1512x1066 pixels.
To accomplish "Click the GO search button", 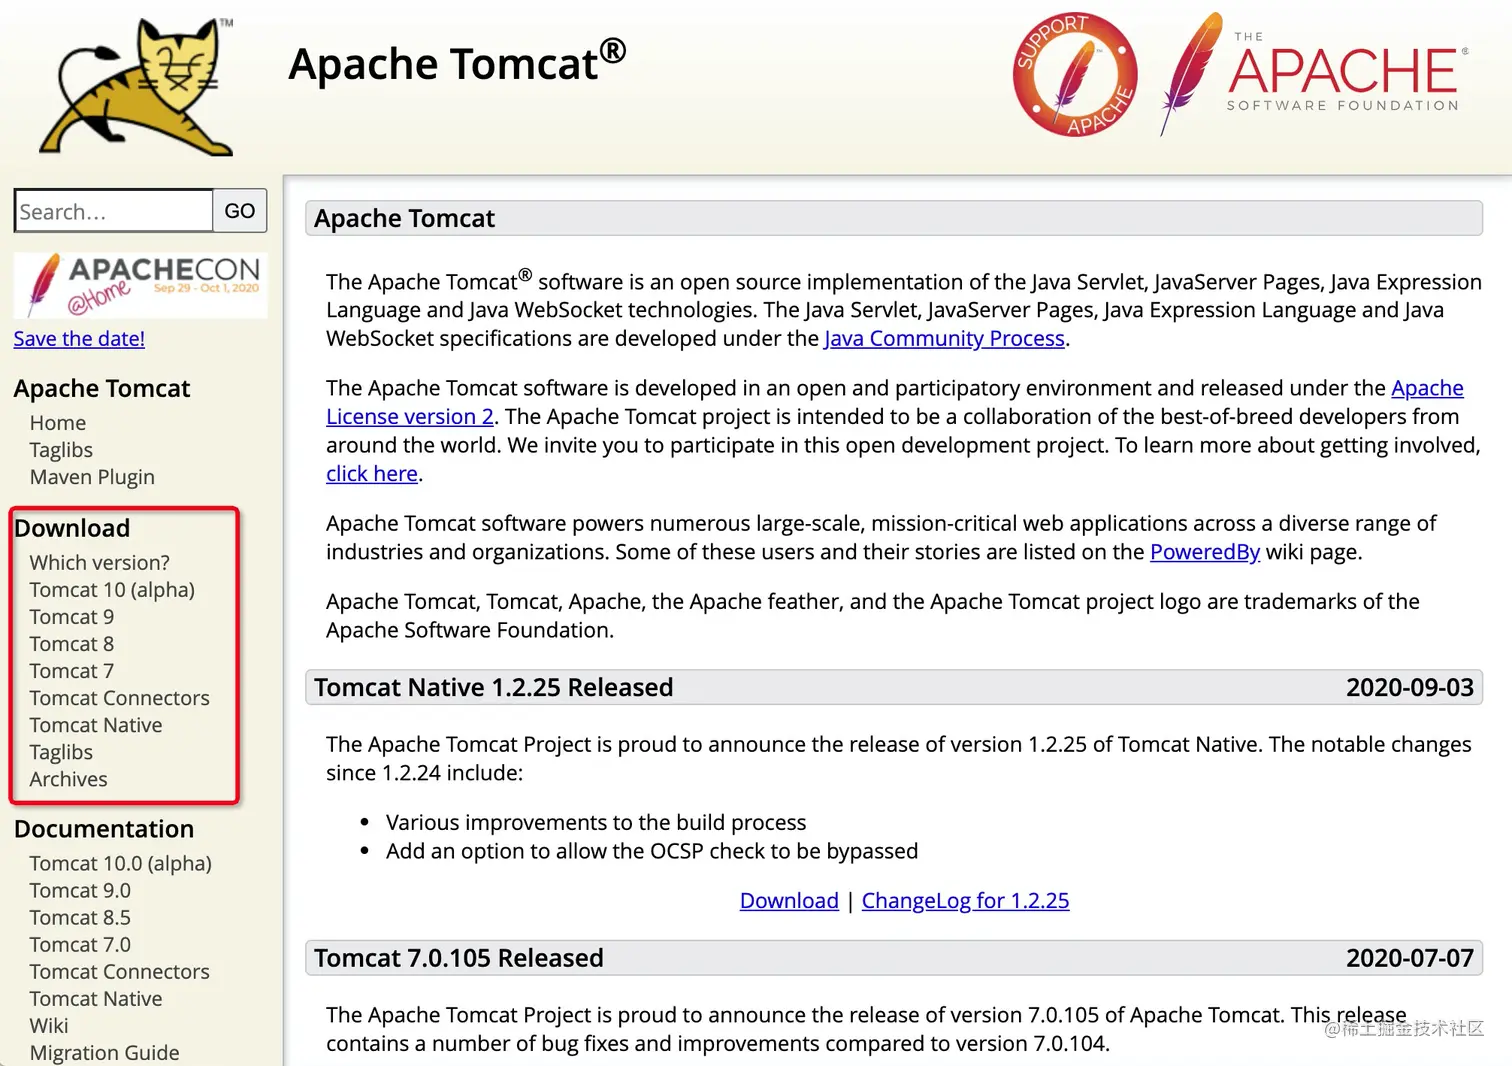I will point(240,211).
